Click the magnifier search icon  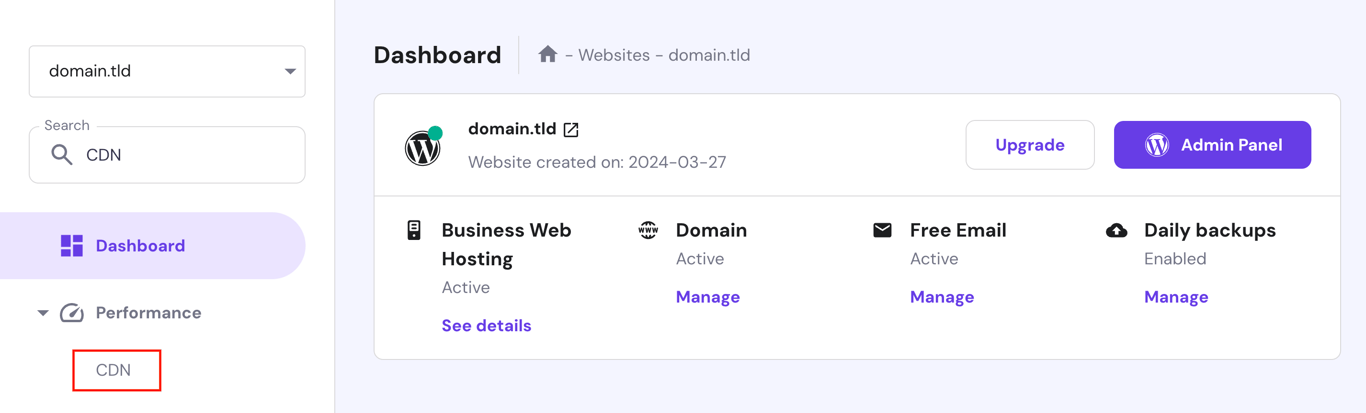(62, 155)
